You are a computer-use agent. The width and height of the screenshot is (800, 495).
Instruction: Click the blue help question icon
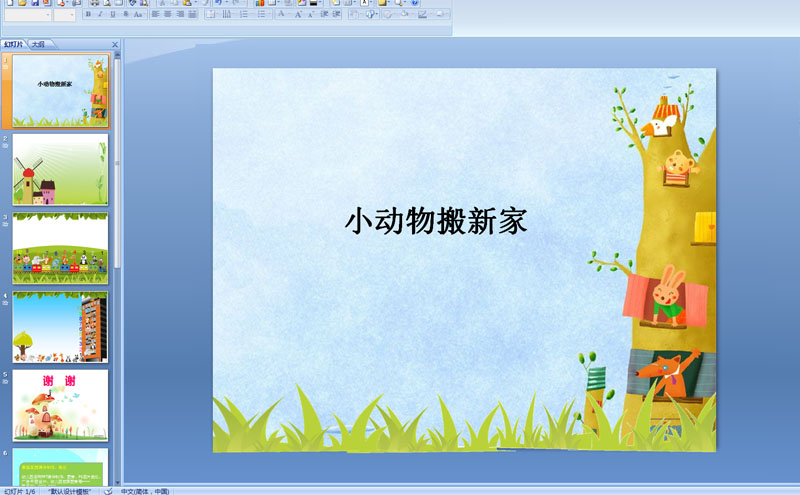click(x=415, y=3)
